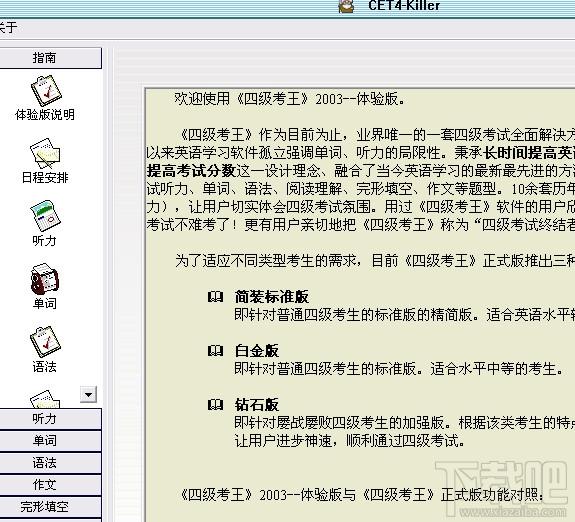Open the 日程安排 schedule icon

tap(45, 154)
